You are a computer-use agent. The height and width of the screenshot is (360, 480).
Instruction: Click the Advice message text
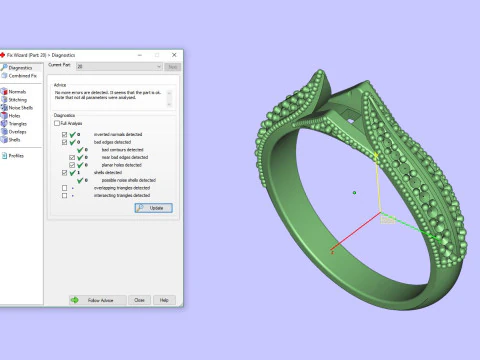[x=108, y=95]
